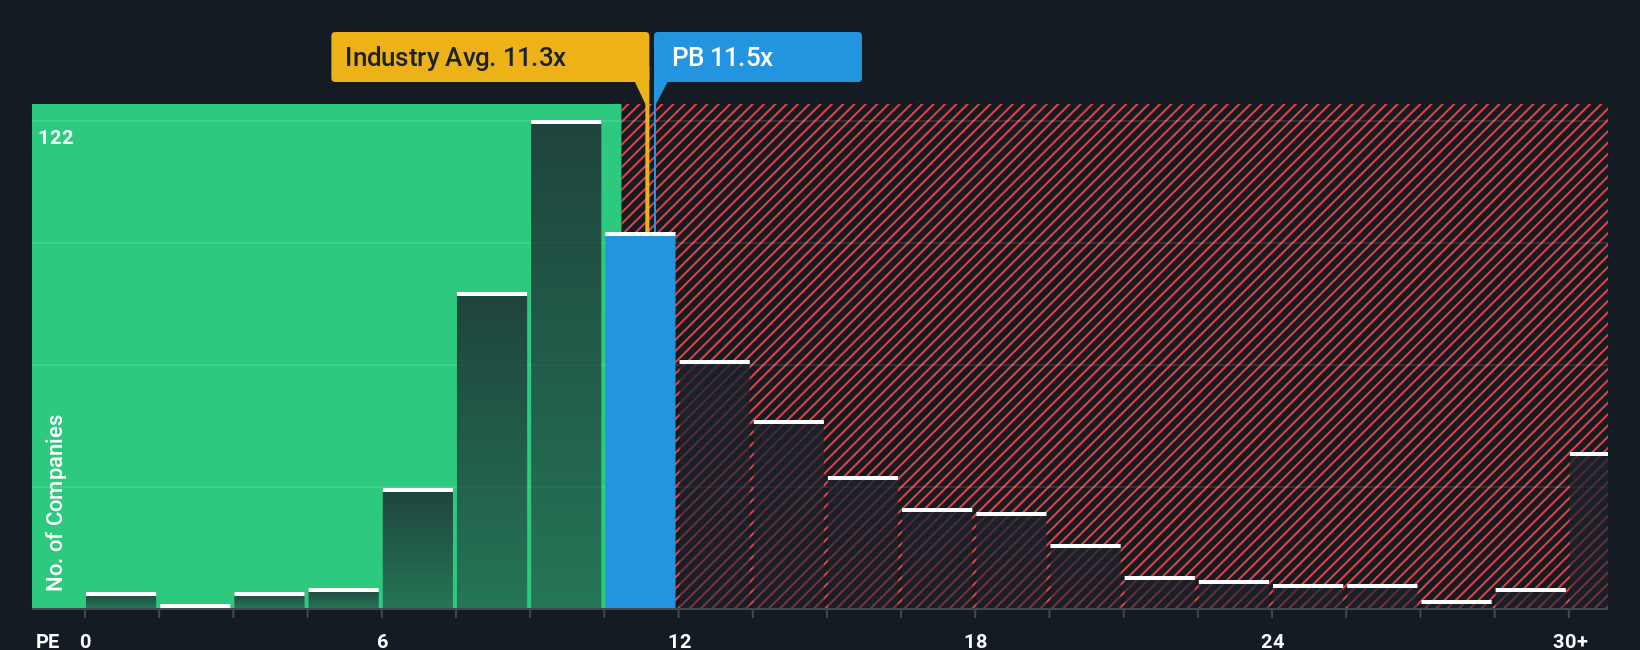Click the x-axis label 24
The image size is (1640, 650).
click(x=1272, y=640)
